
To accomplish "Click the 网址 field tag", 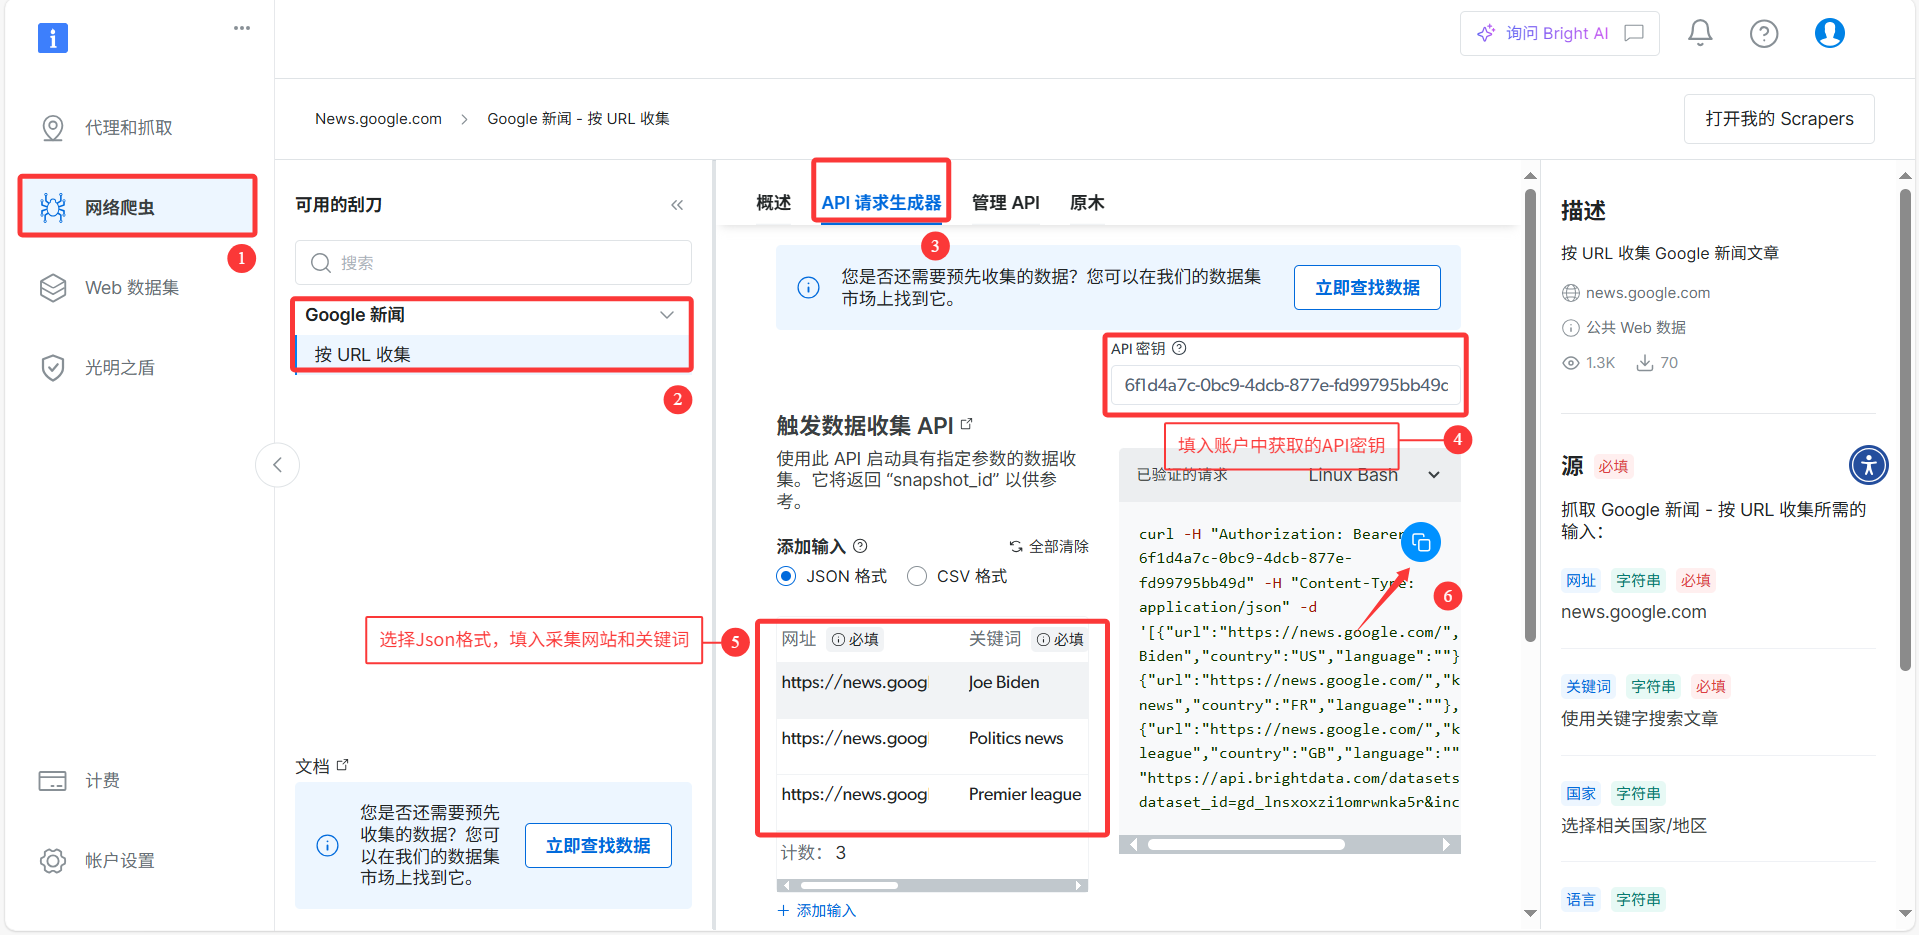I will click(x=1581, y=581).
